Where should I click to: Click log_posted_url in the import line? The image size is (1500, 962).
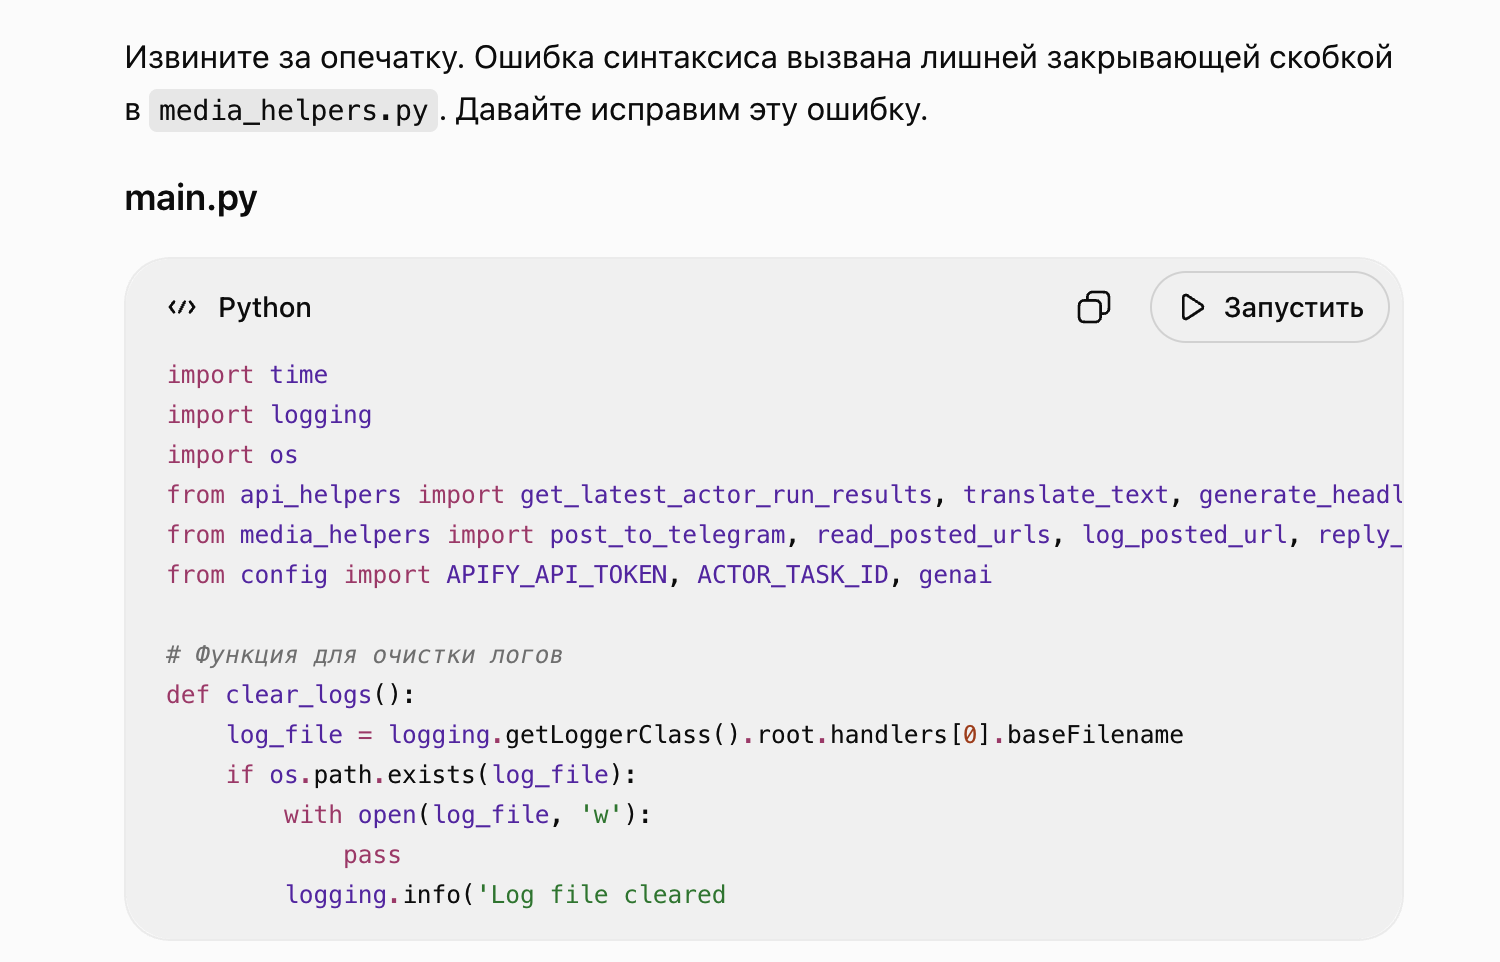coord(1185,535)
